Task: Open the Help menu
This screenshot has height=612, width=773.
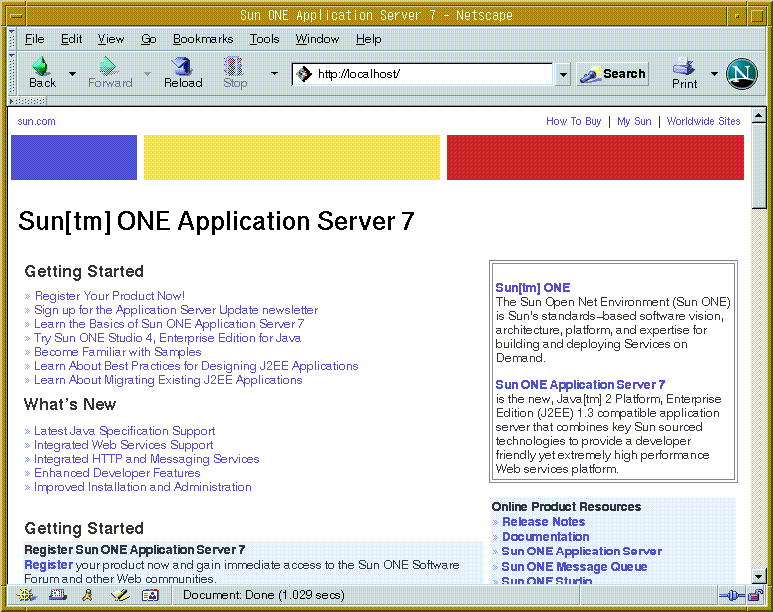Action: click(368, 39)
